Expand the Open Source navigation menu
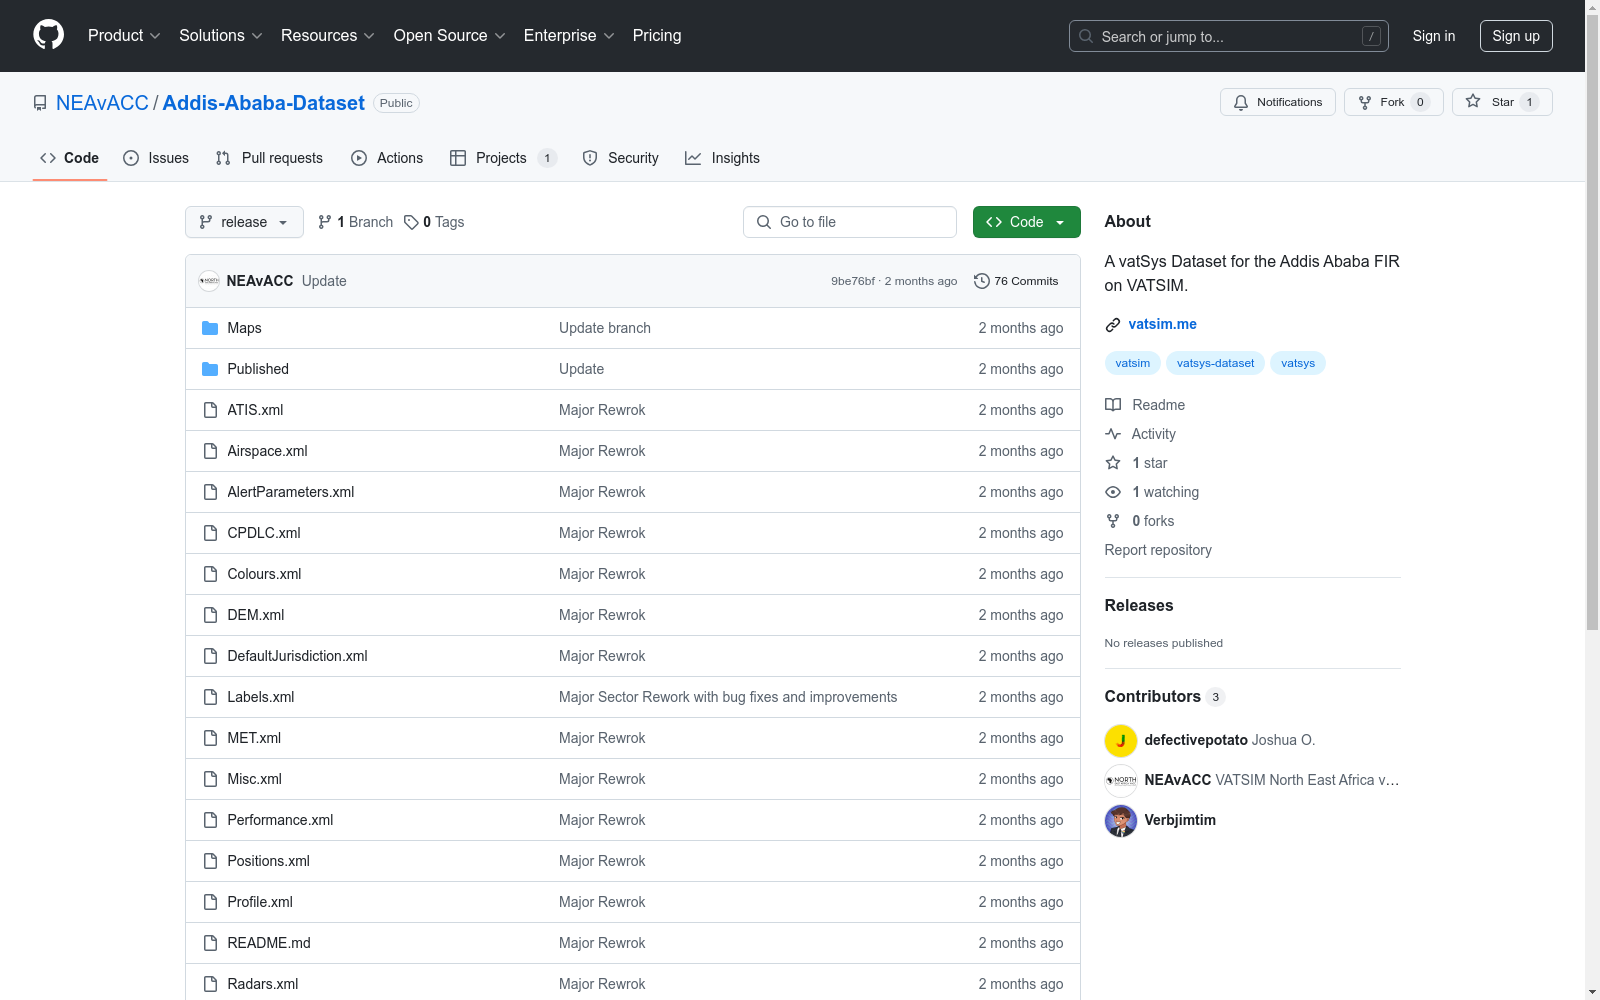The height and width of the screenshot is (1000, 1600). pos(450,35)
